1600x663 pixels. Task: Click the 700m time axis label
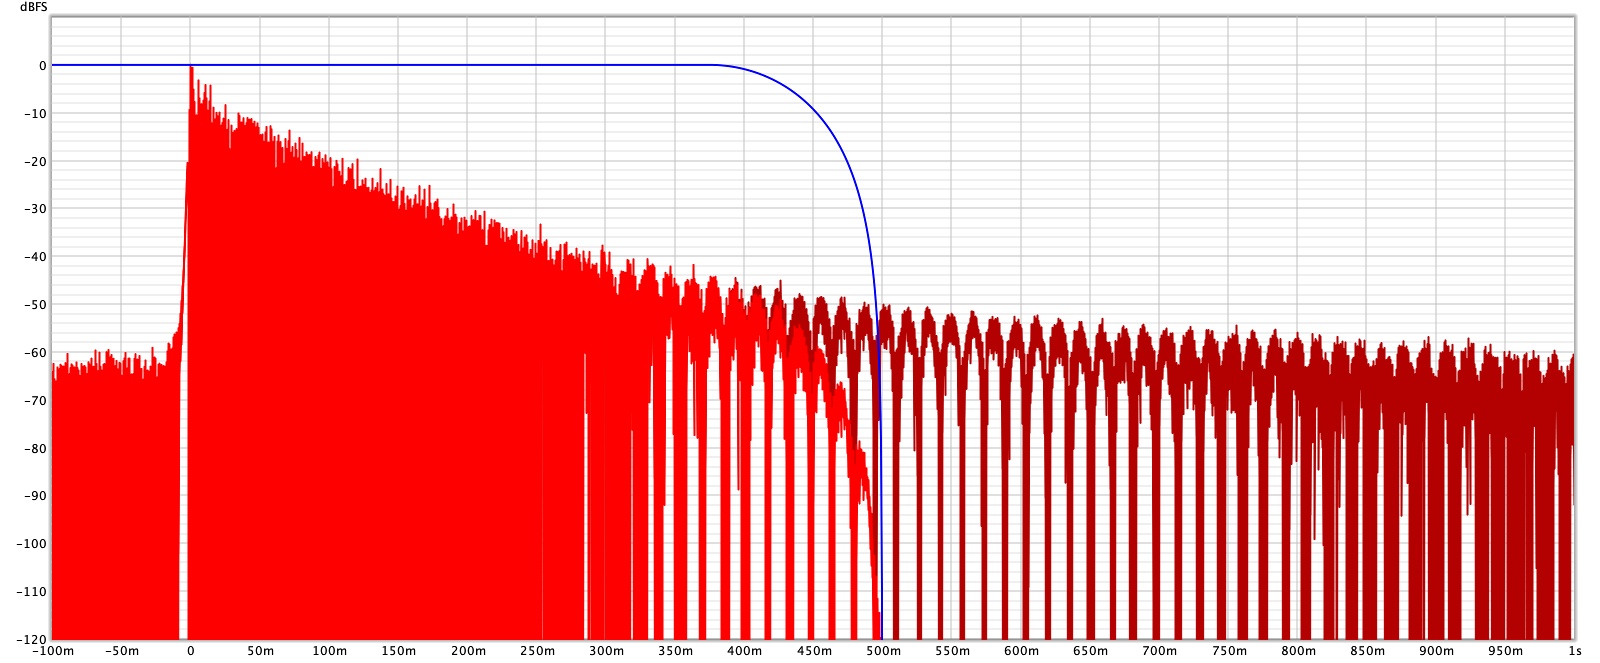1160,651
